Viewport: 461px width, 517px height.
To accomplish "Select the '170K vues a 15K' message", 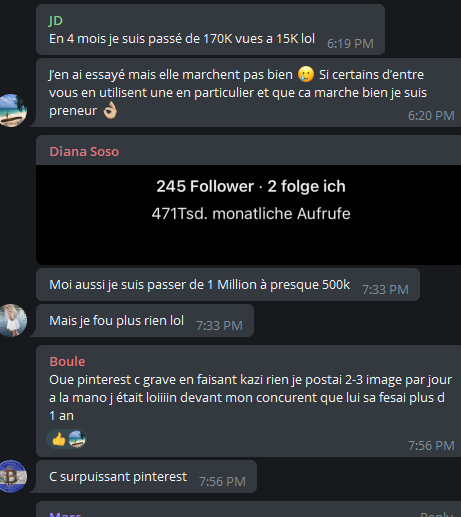I will click(x=210, y=30).
